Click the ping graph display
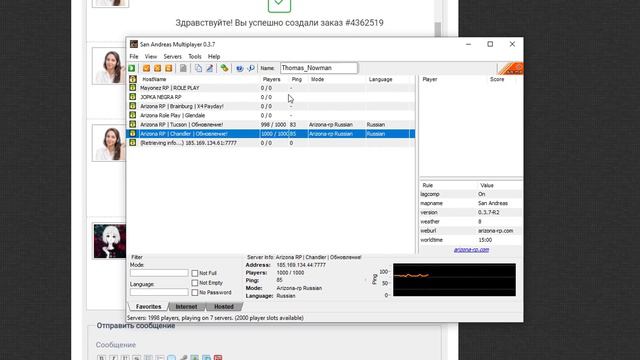640x360 pixels. 454,280
